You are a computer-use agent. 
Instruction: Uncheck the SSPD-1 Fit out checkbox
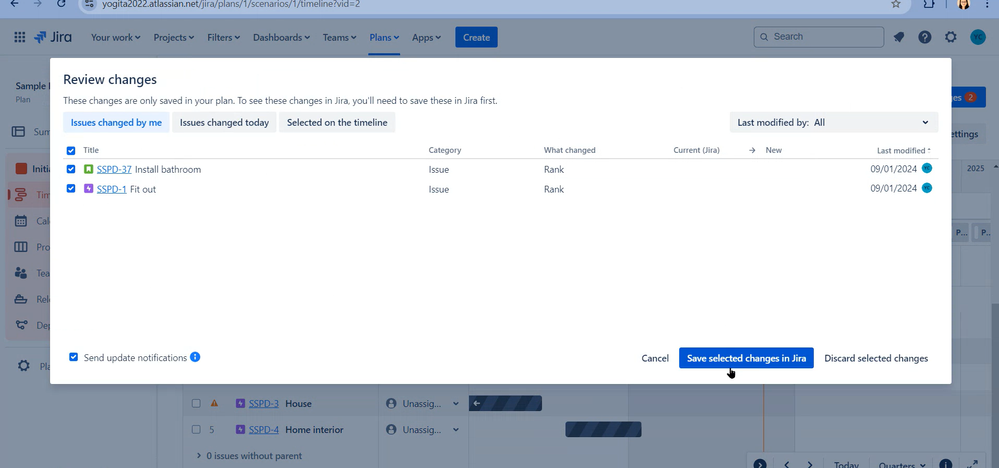click(x=71, y=188)
